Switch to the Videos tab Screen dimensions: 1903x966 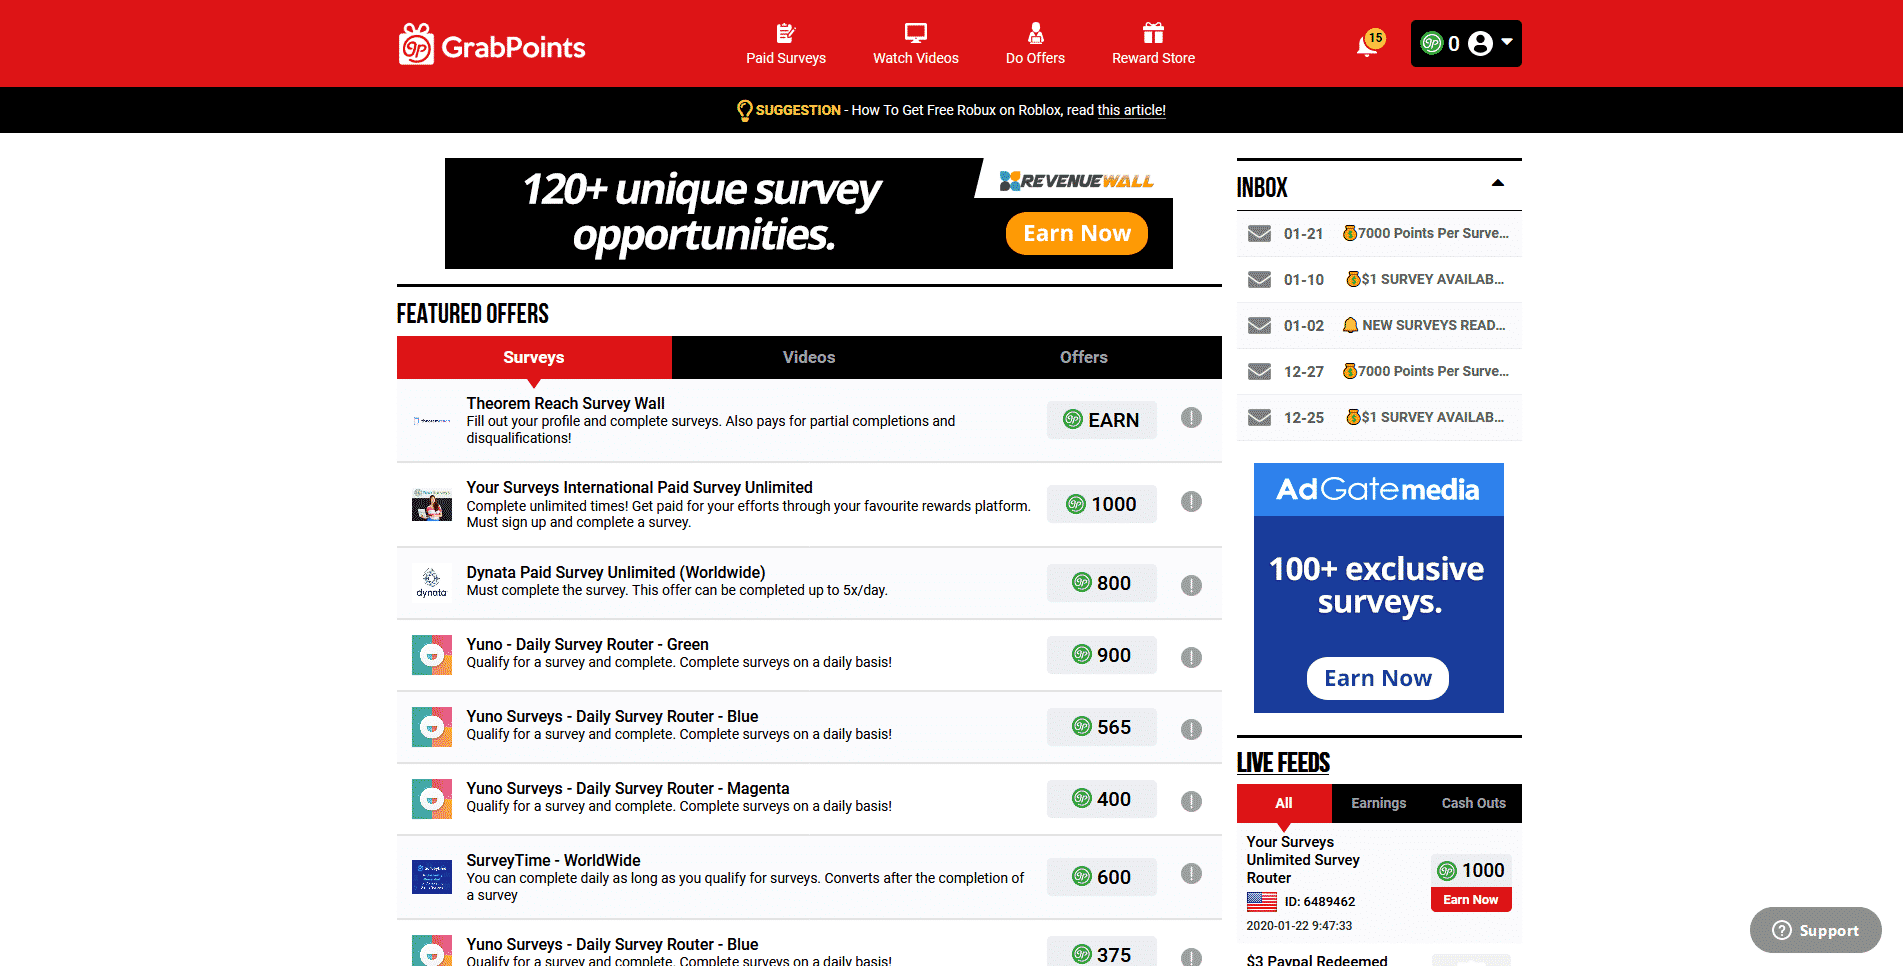(809, 357)
